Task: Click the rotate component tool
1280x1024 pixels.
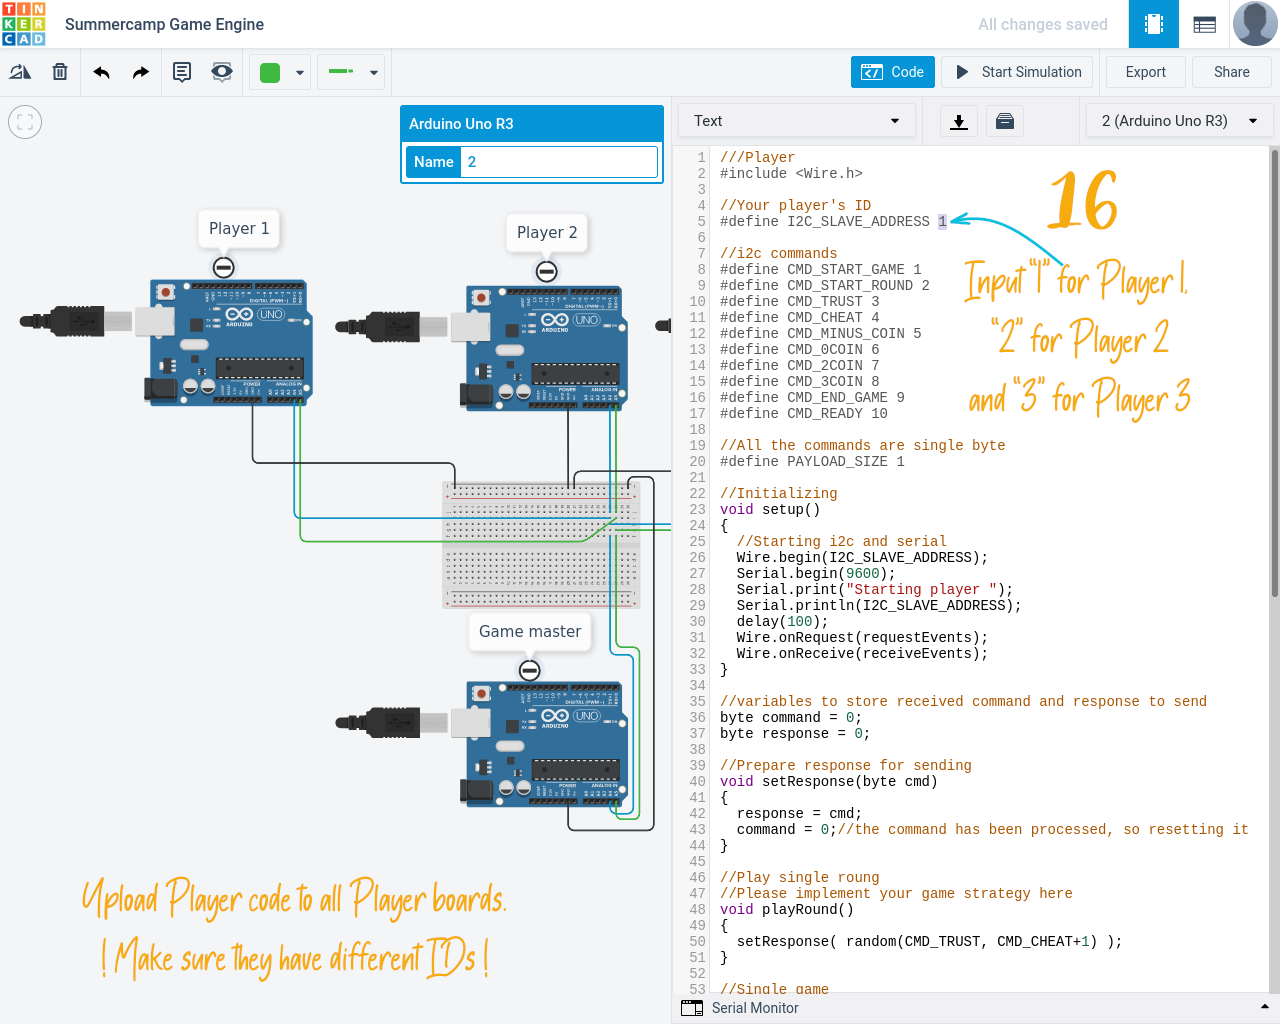Action: click(x=20, y=72)
